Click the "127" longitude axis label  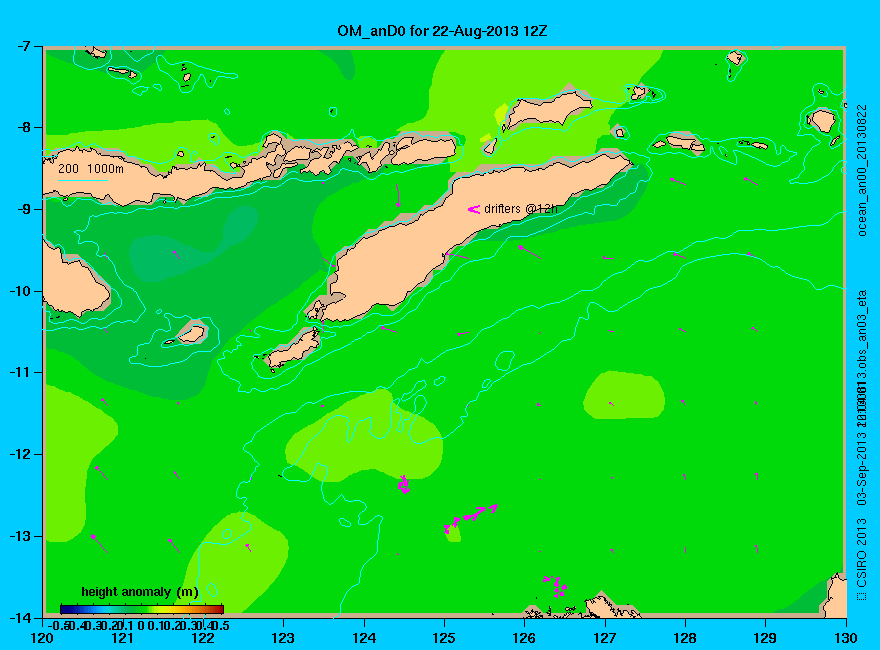click(605, 638)
